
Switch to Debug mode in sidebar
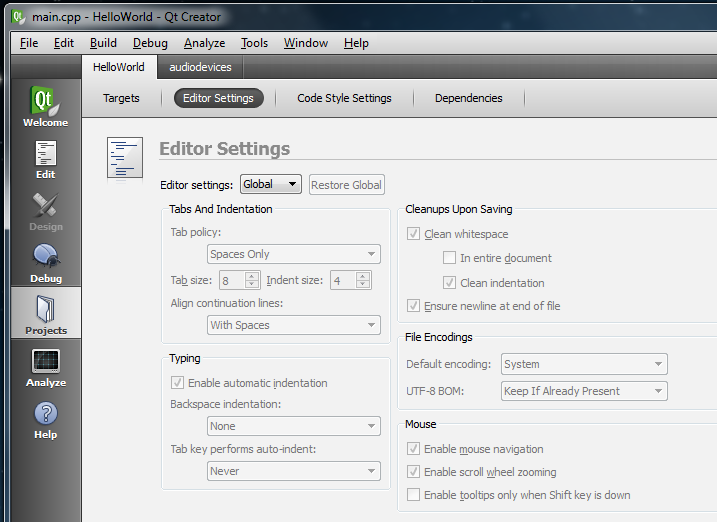[x=46, y=263]
